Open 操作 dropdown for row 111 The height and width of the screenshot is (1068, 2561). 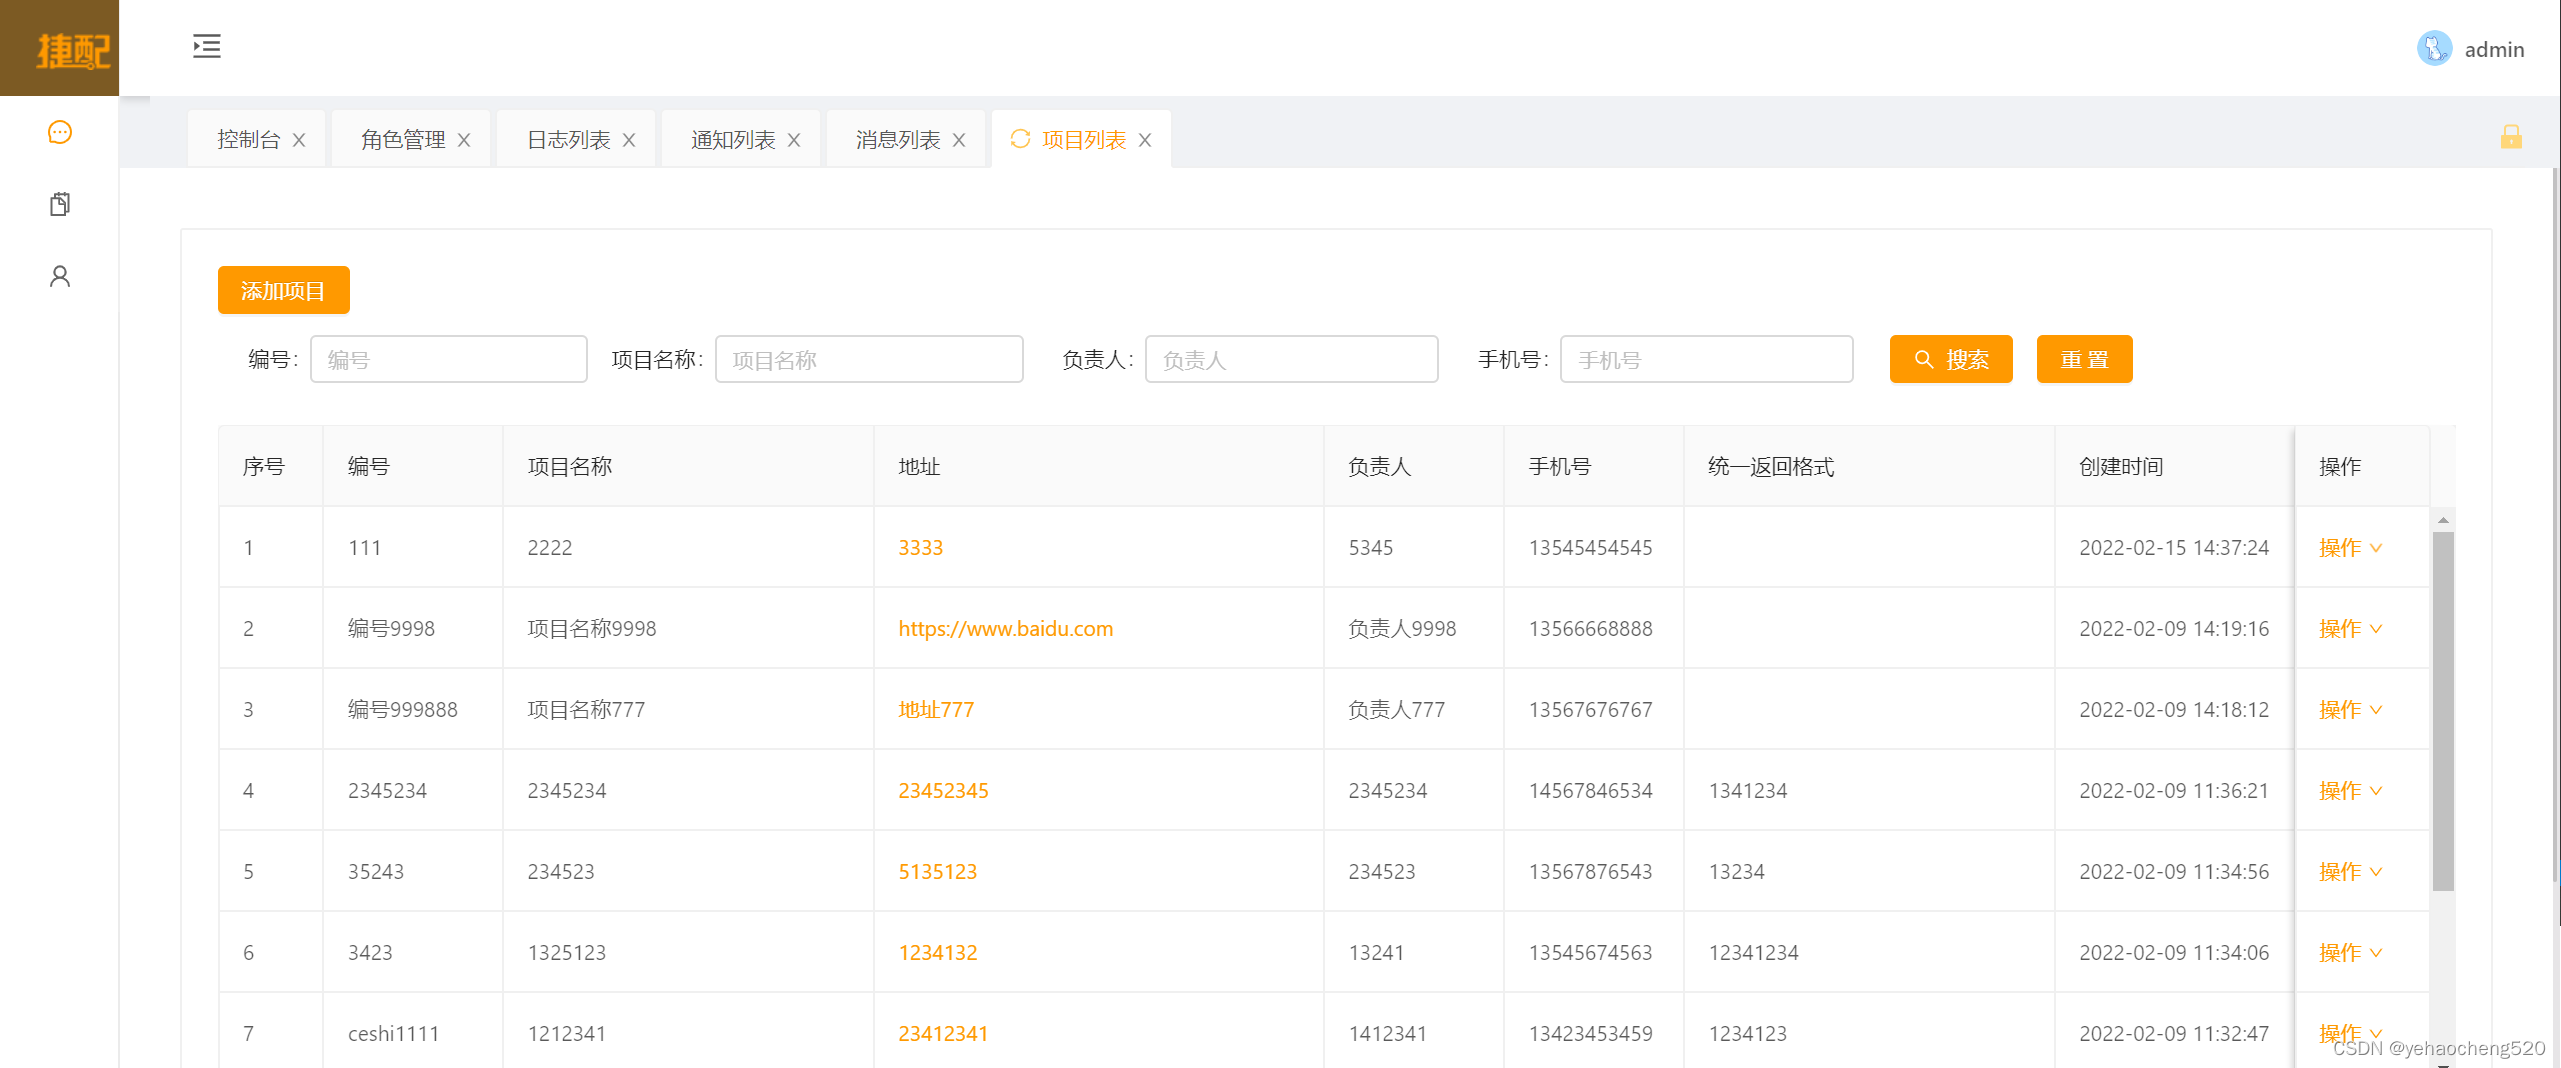pos(2351,547)
